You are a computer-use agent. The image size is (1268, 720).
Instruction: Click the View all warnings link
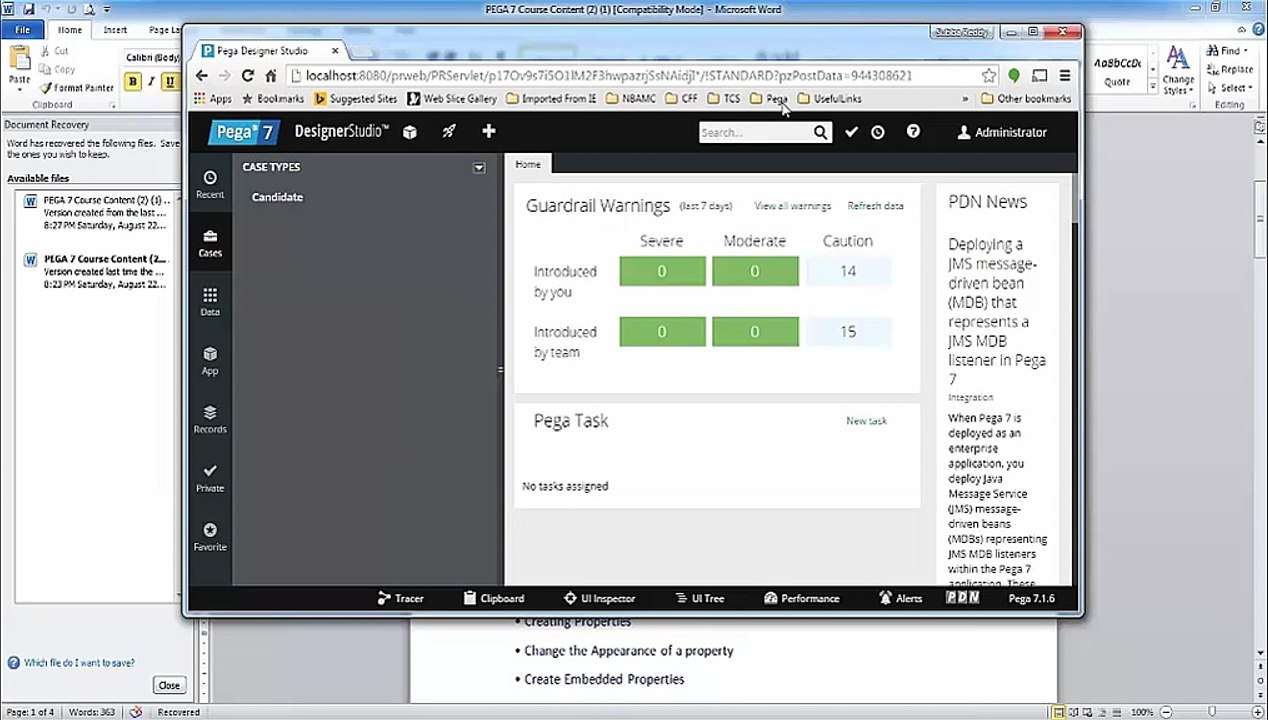(x=792, y=206)
